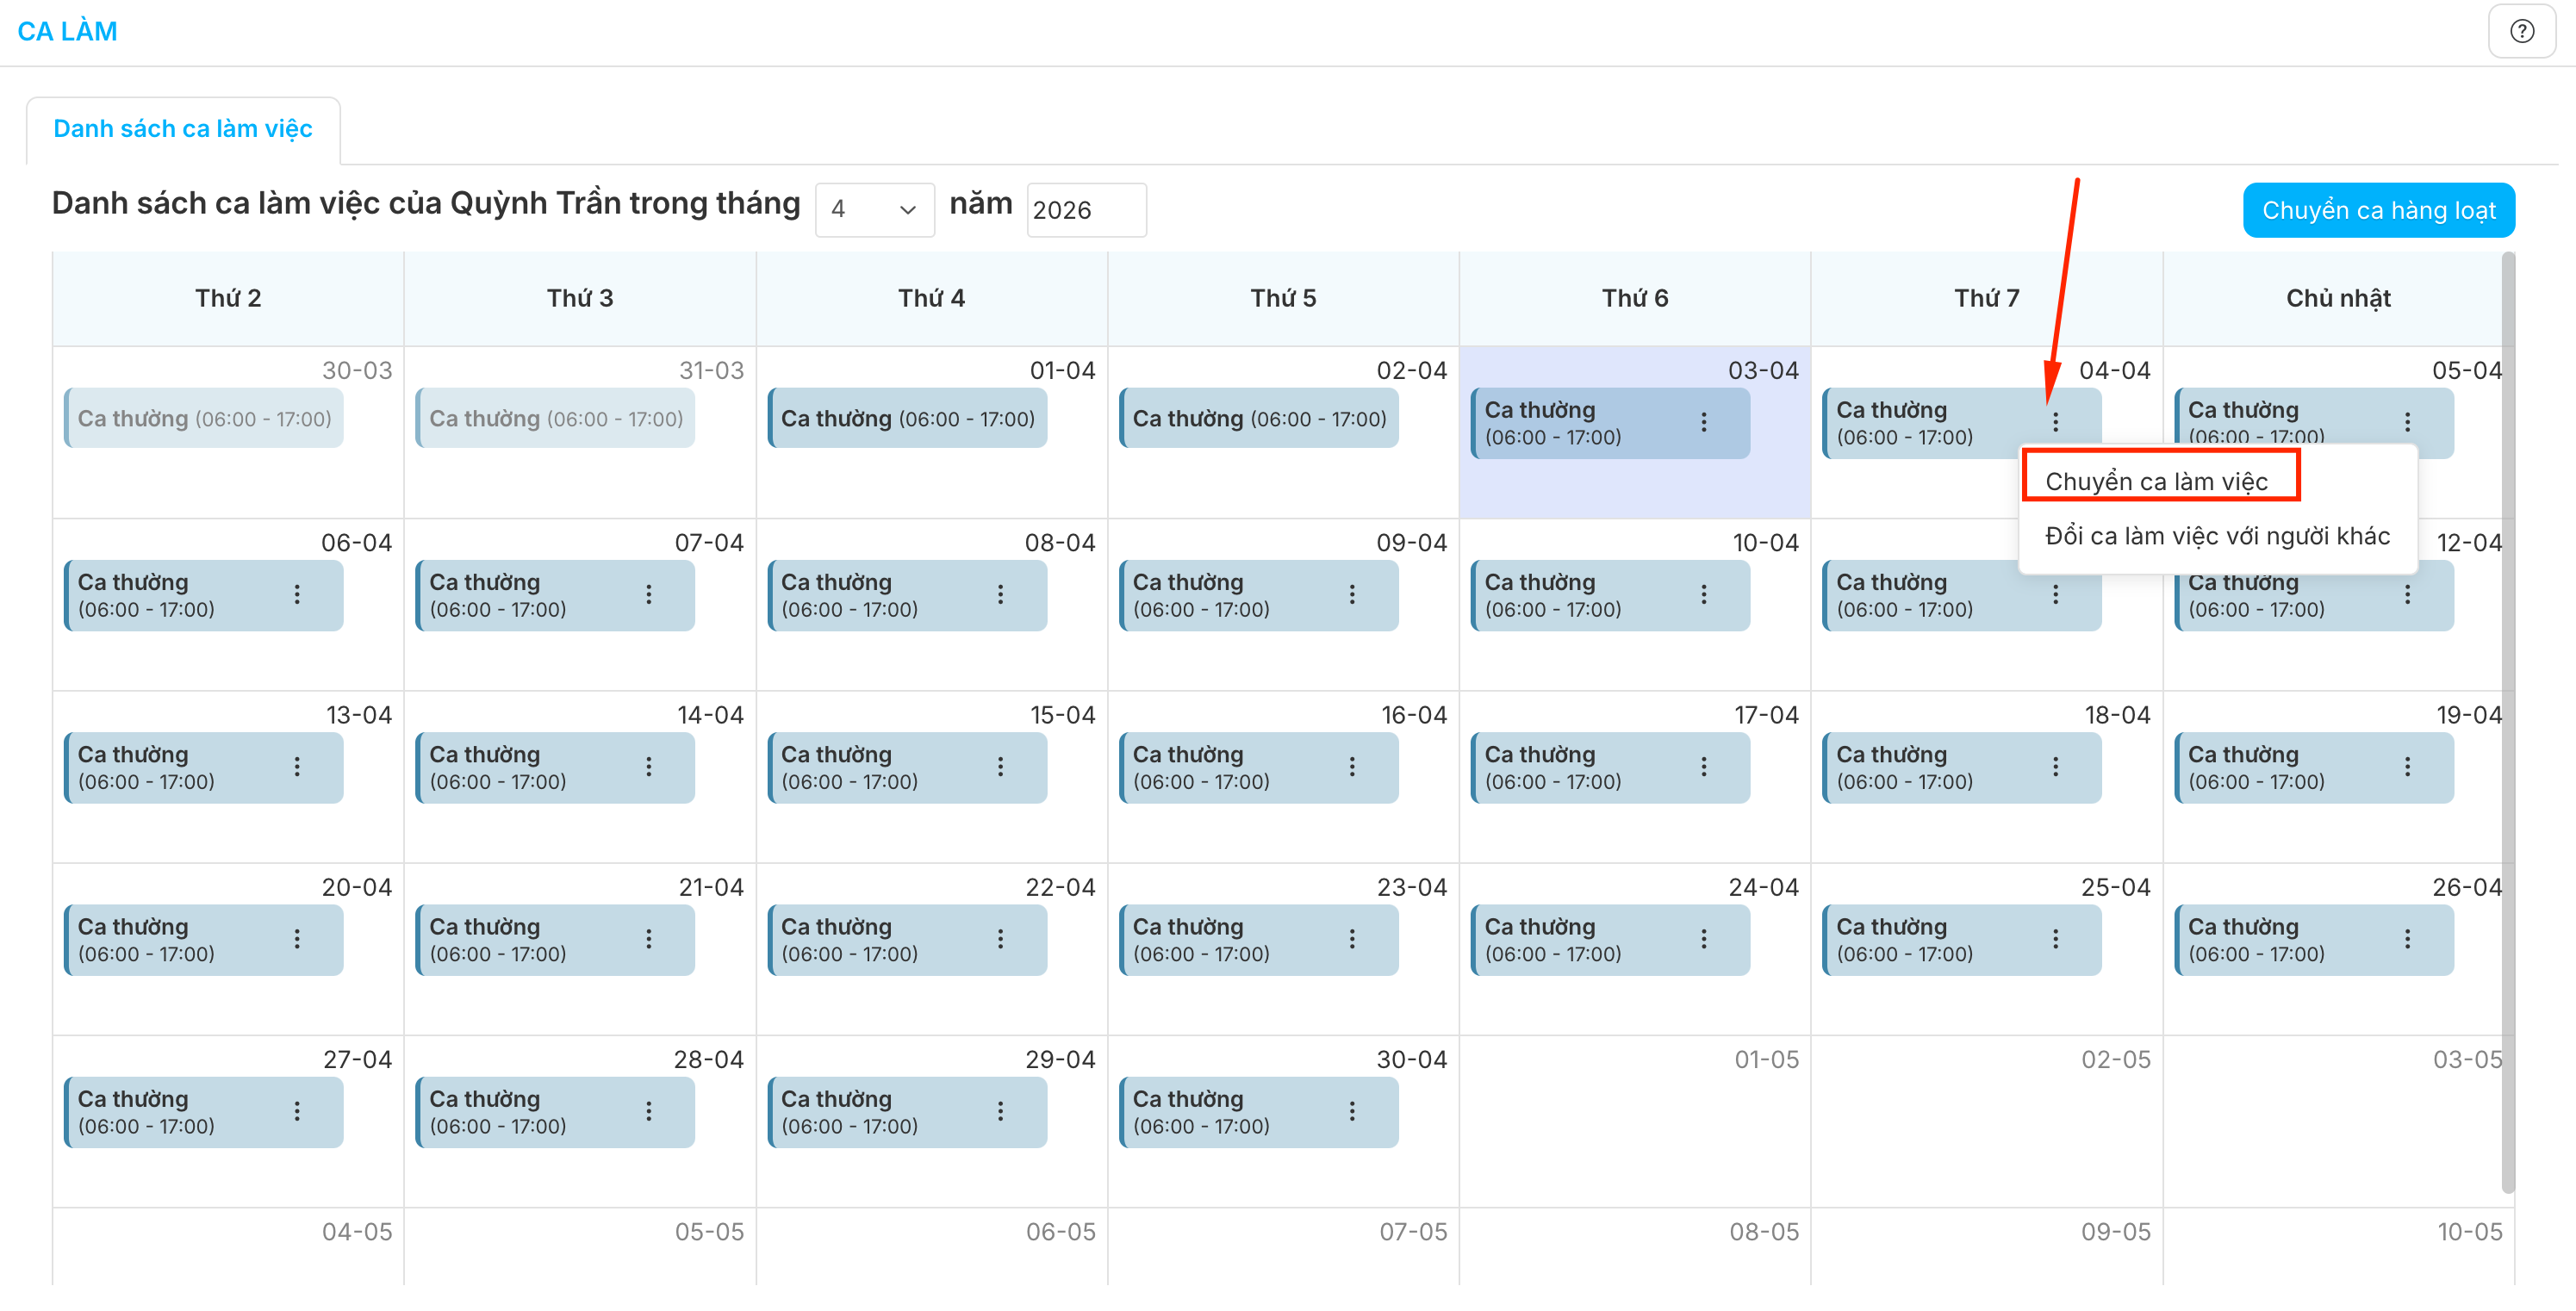
Task: Click the 'CA LÀM' header link
Action: [67, 31]
